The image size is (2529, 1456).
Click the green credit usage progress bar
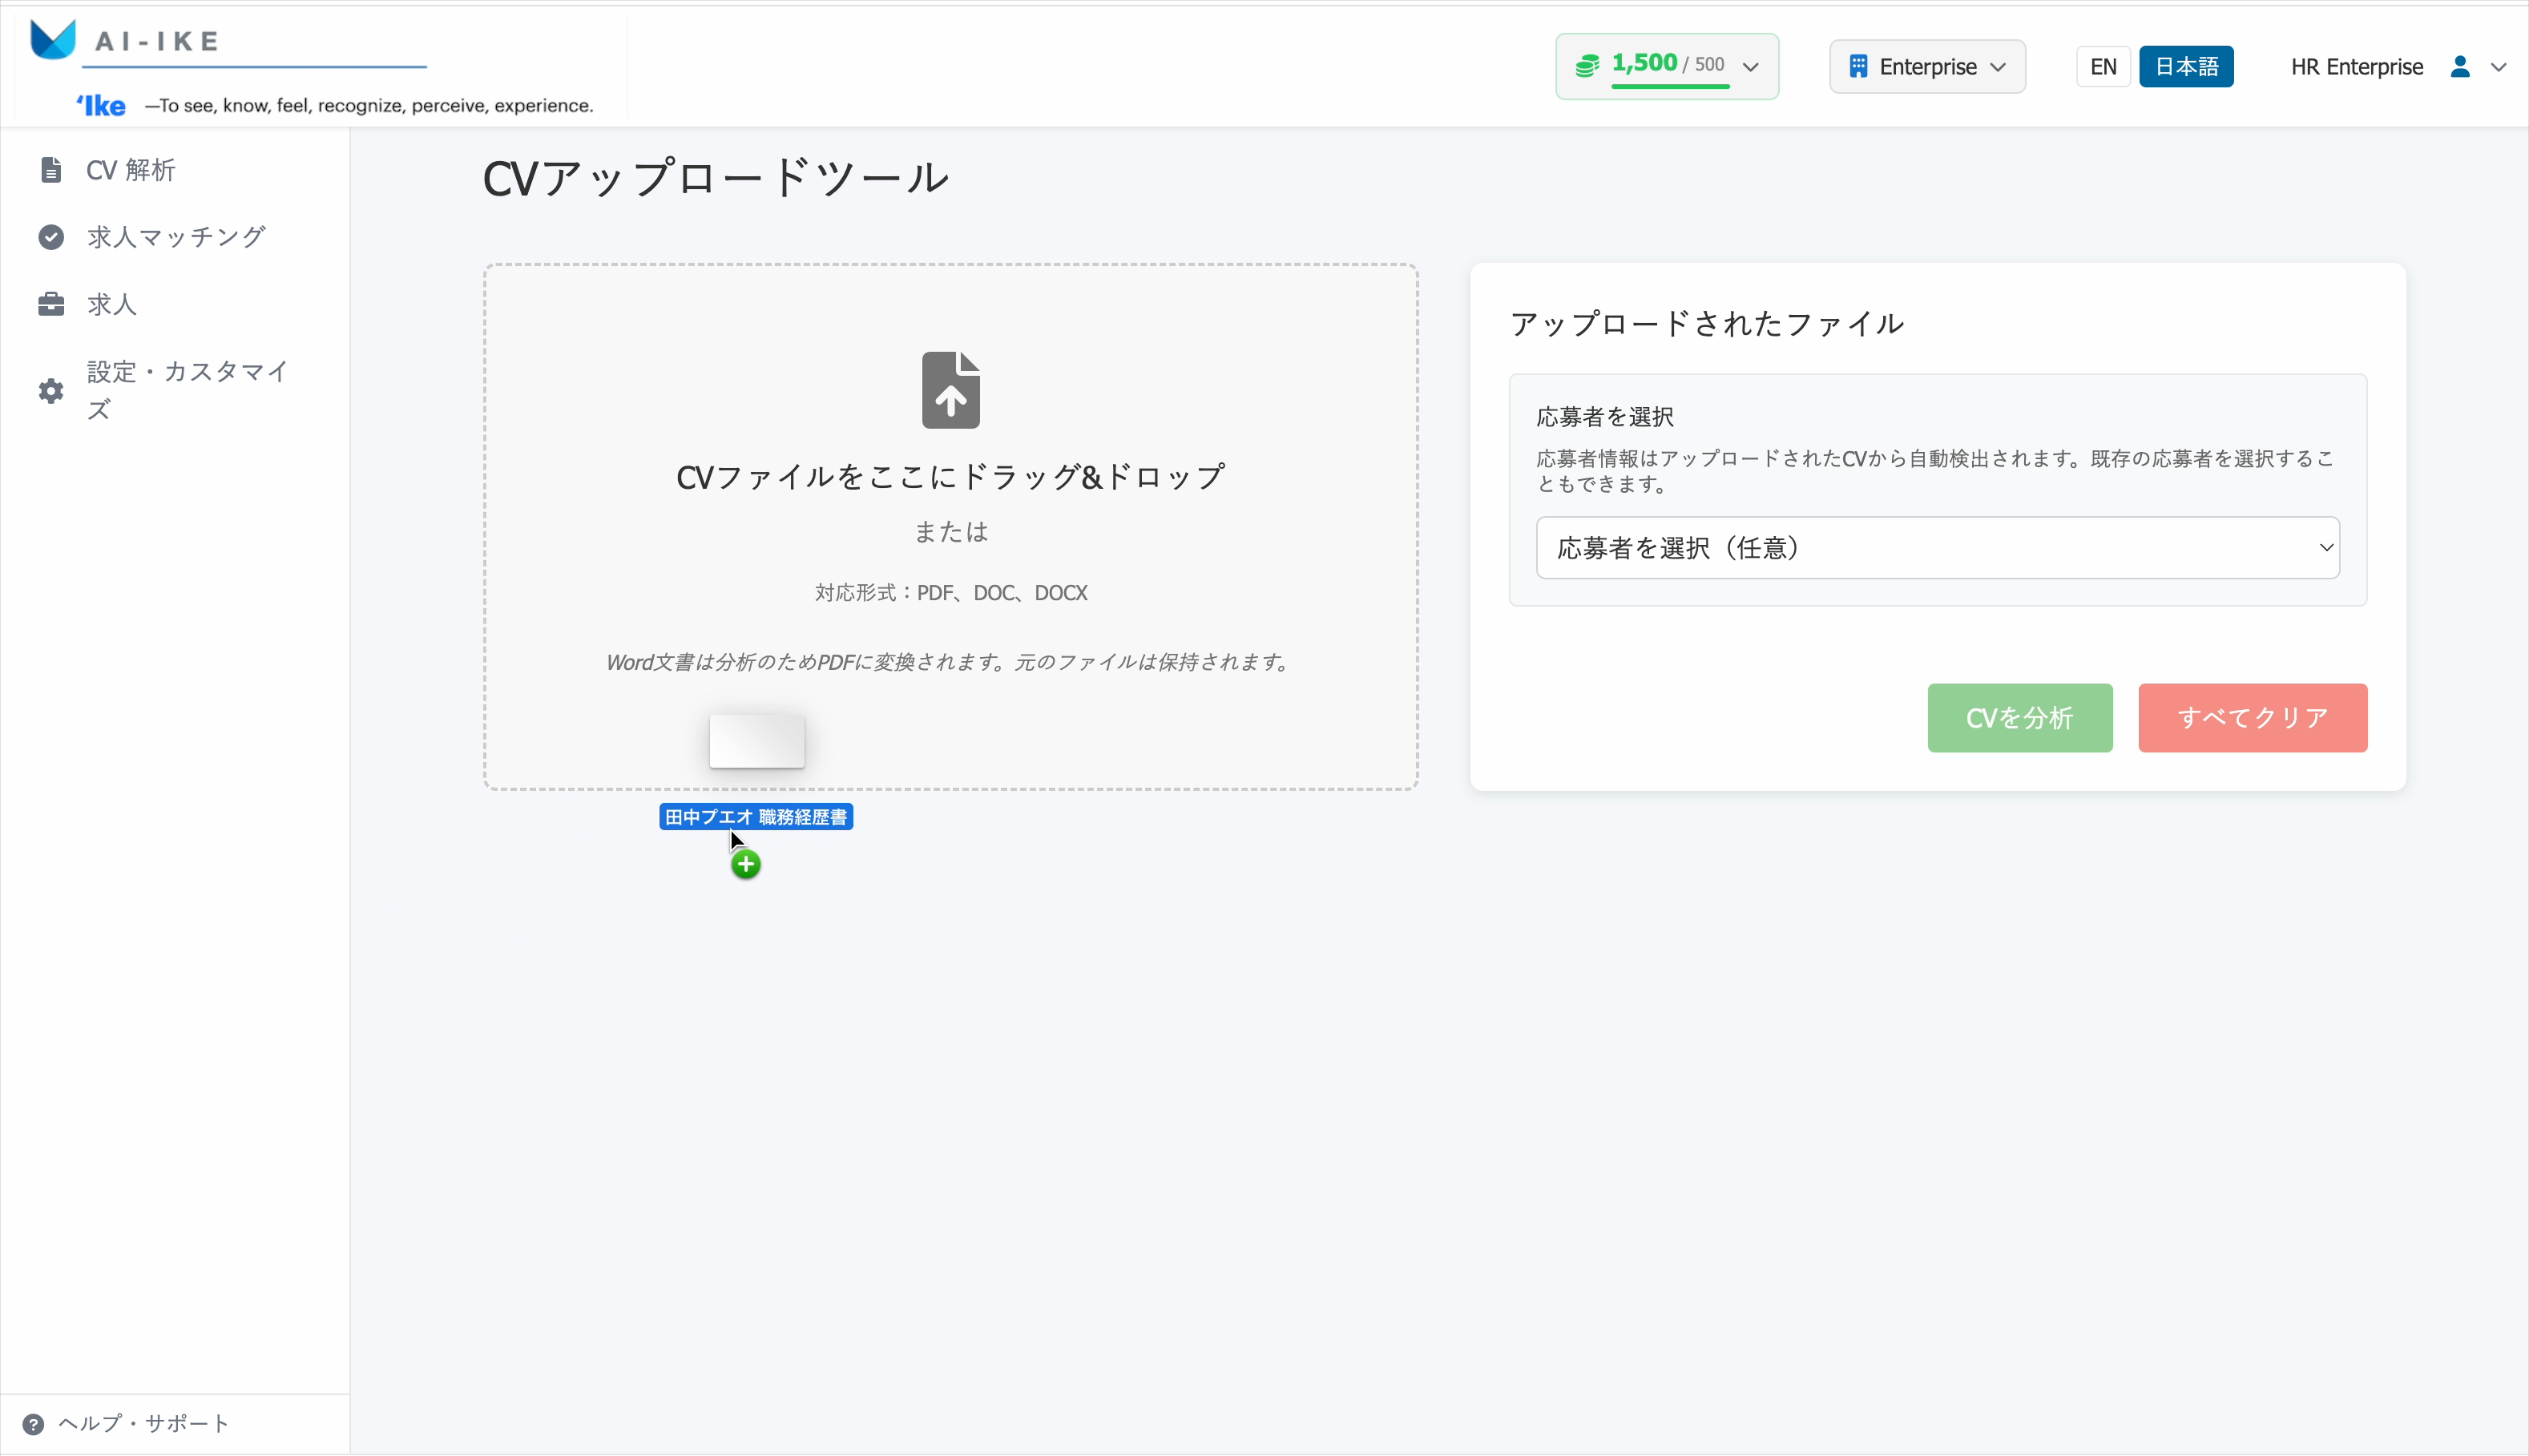tap(1670, 87)
